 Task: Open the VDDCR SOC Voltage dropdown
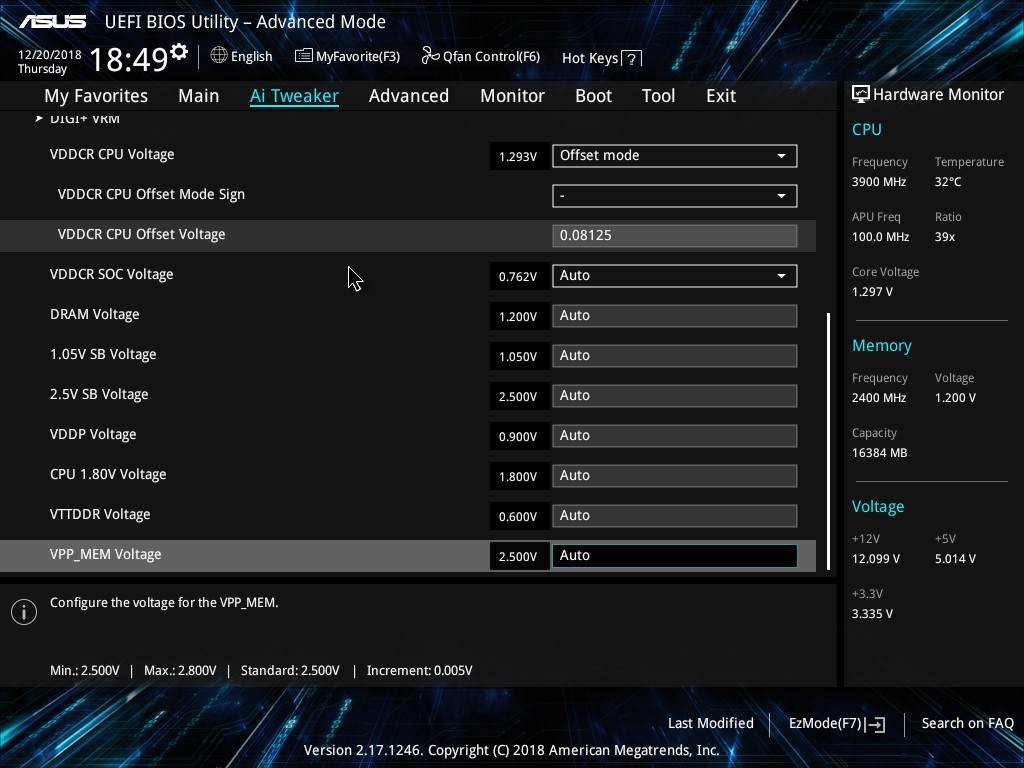(675, 276)
